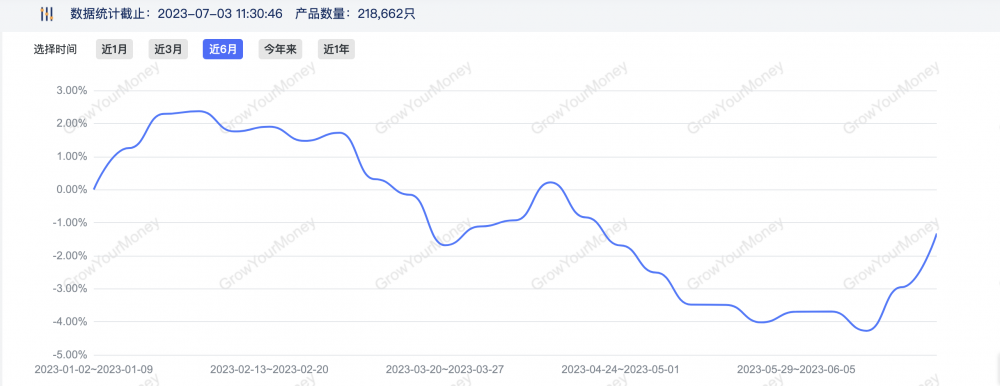1000x386 pixels.
Task: Click the line's starting point at 0.00%
Action: 94,189
